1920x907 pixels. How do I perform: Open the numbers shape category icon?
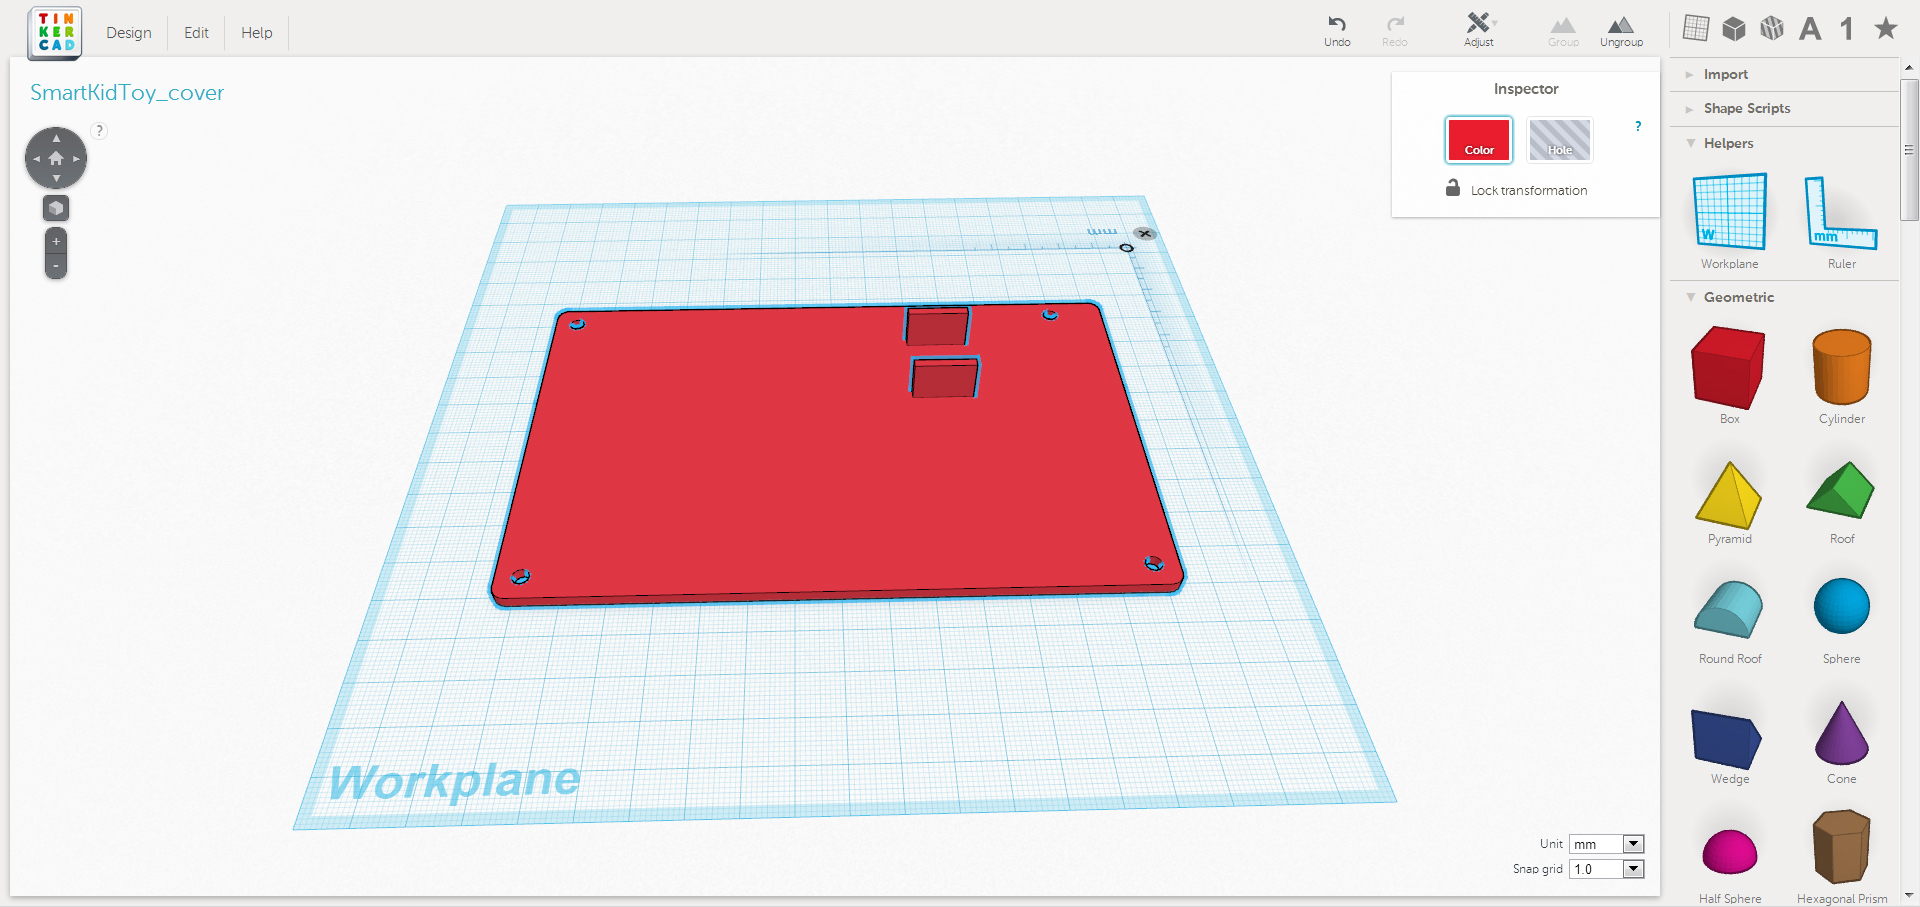click(1847, 28)
